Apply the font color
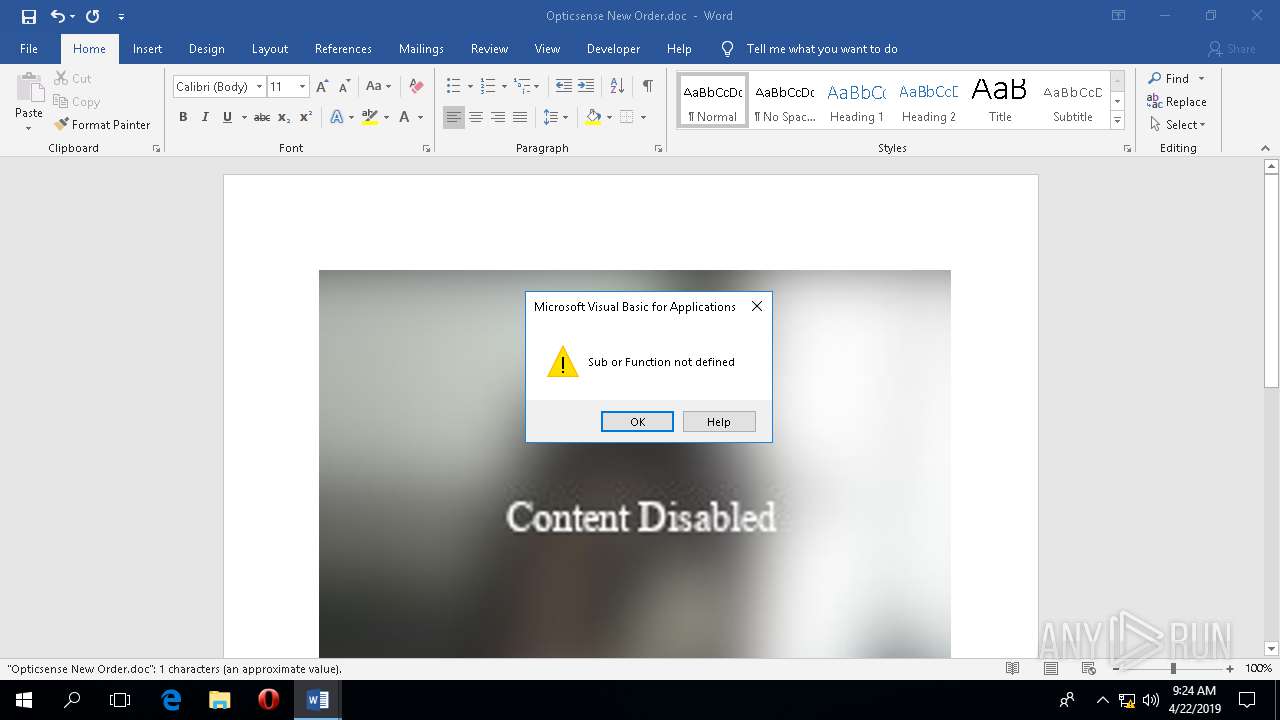The width and height of the screenshot is (1280, 720). [x=404, y=117]
